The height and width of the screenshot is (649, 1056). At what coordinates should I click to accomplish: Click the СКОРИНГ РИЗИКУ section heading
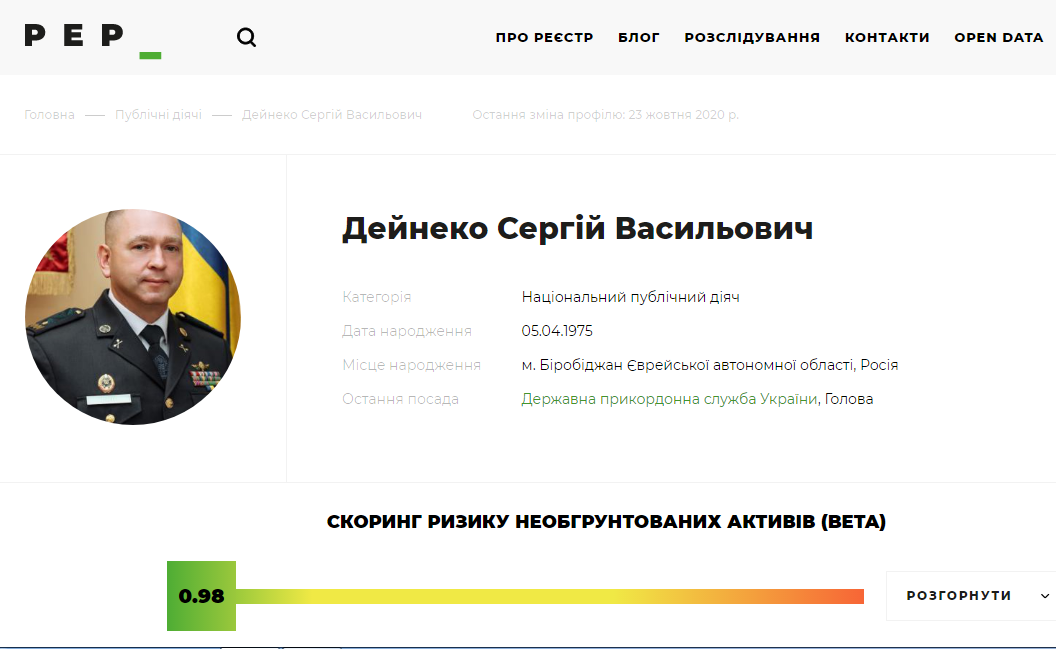click(606, 522)
